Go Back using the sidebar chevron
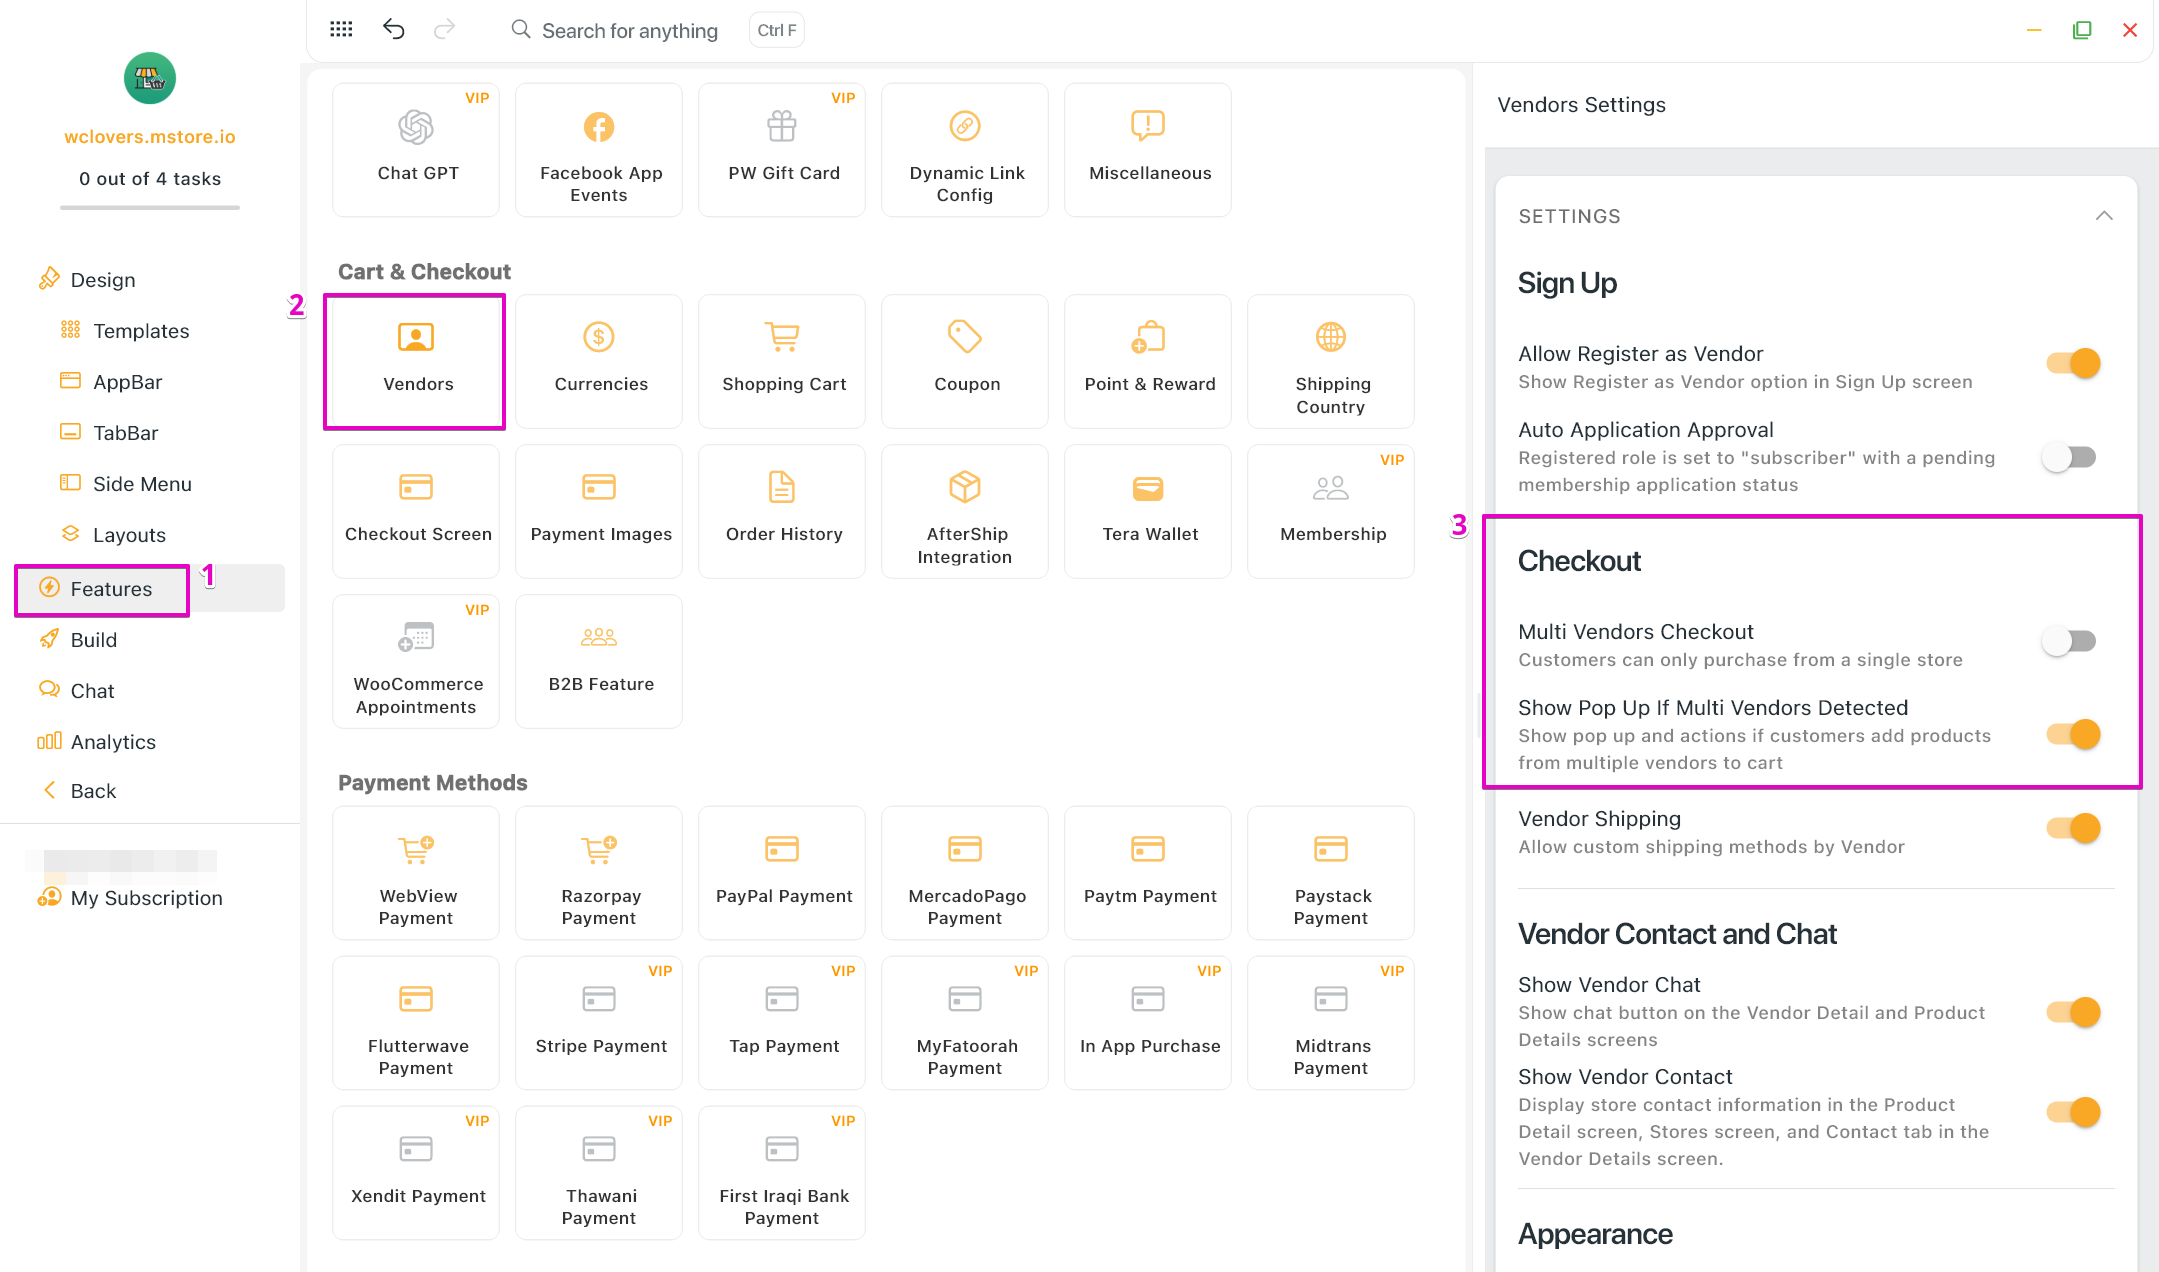2159x1272 pixels. 50,790
